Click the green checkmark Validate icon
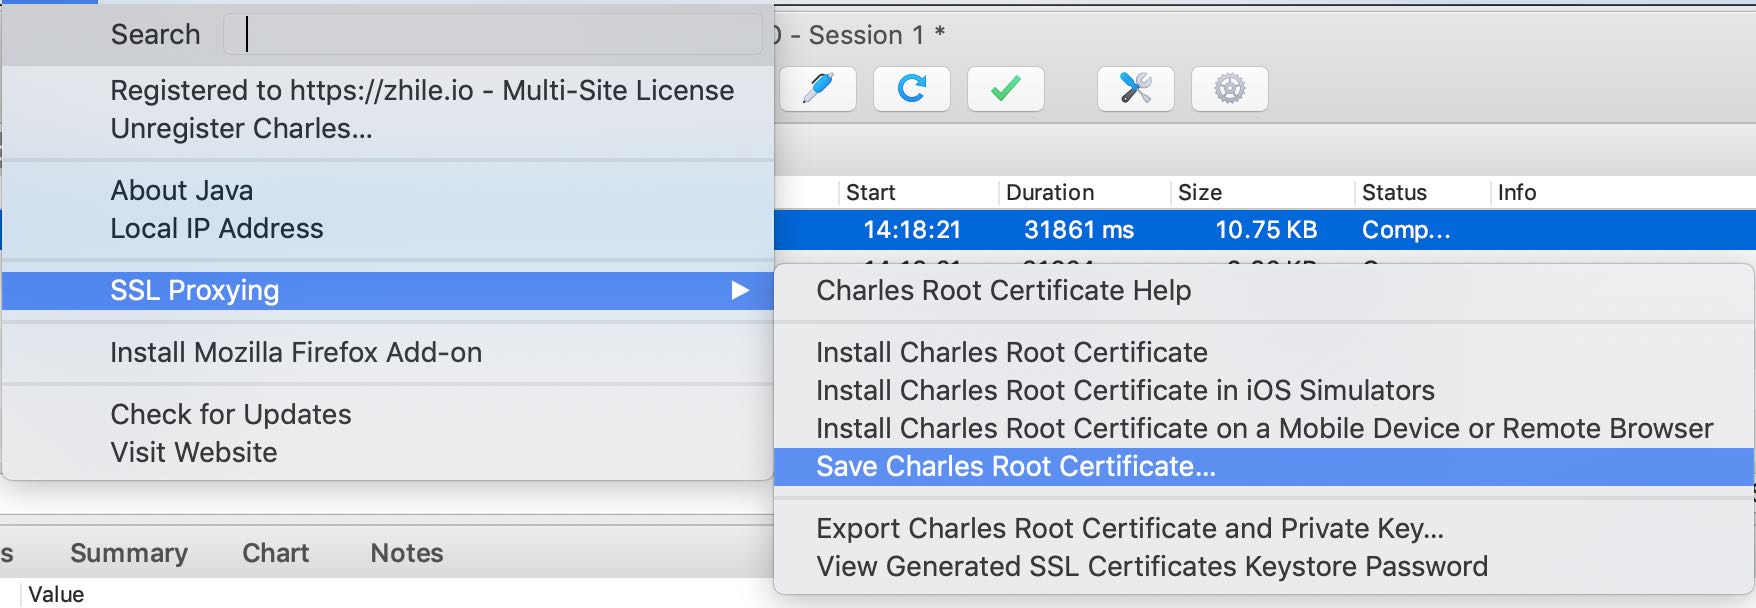This screenshot has width=1756, height=608. pos(1005,89)
